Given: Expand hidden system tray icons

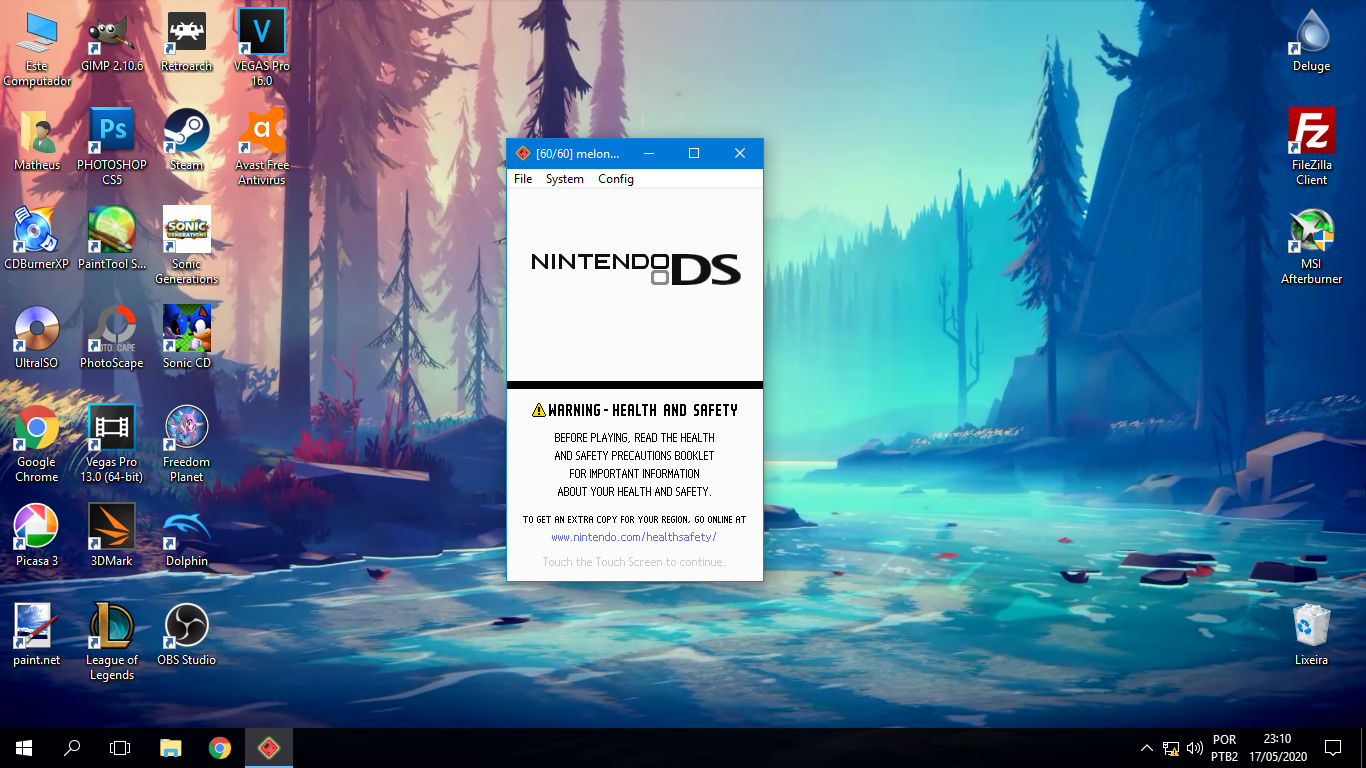Looking at the screenshot, I should tap(1148, 747).
